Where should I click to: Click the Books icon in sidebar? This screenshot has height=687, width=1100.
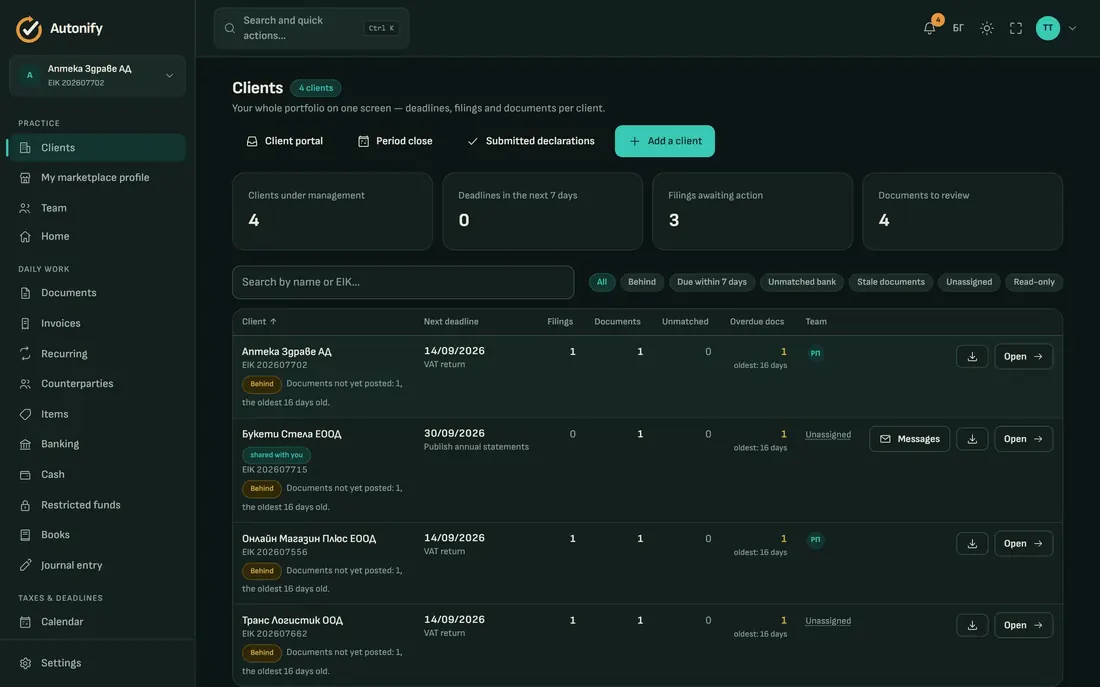(25, 535)
